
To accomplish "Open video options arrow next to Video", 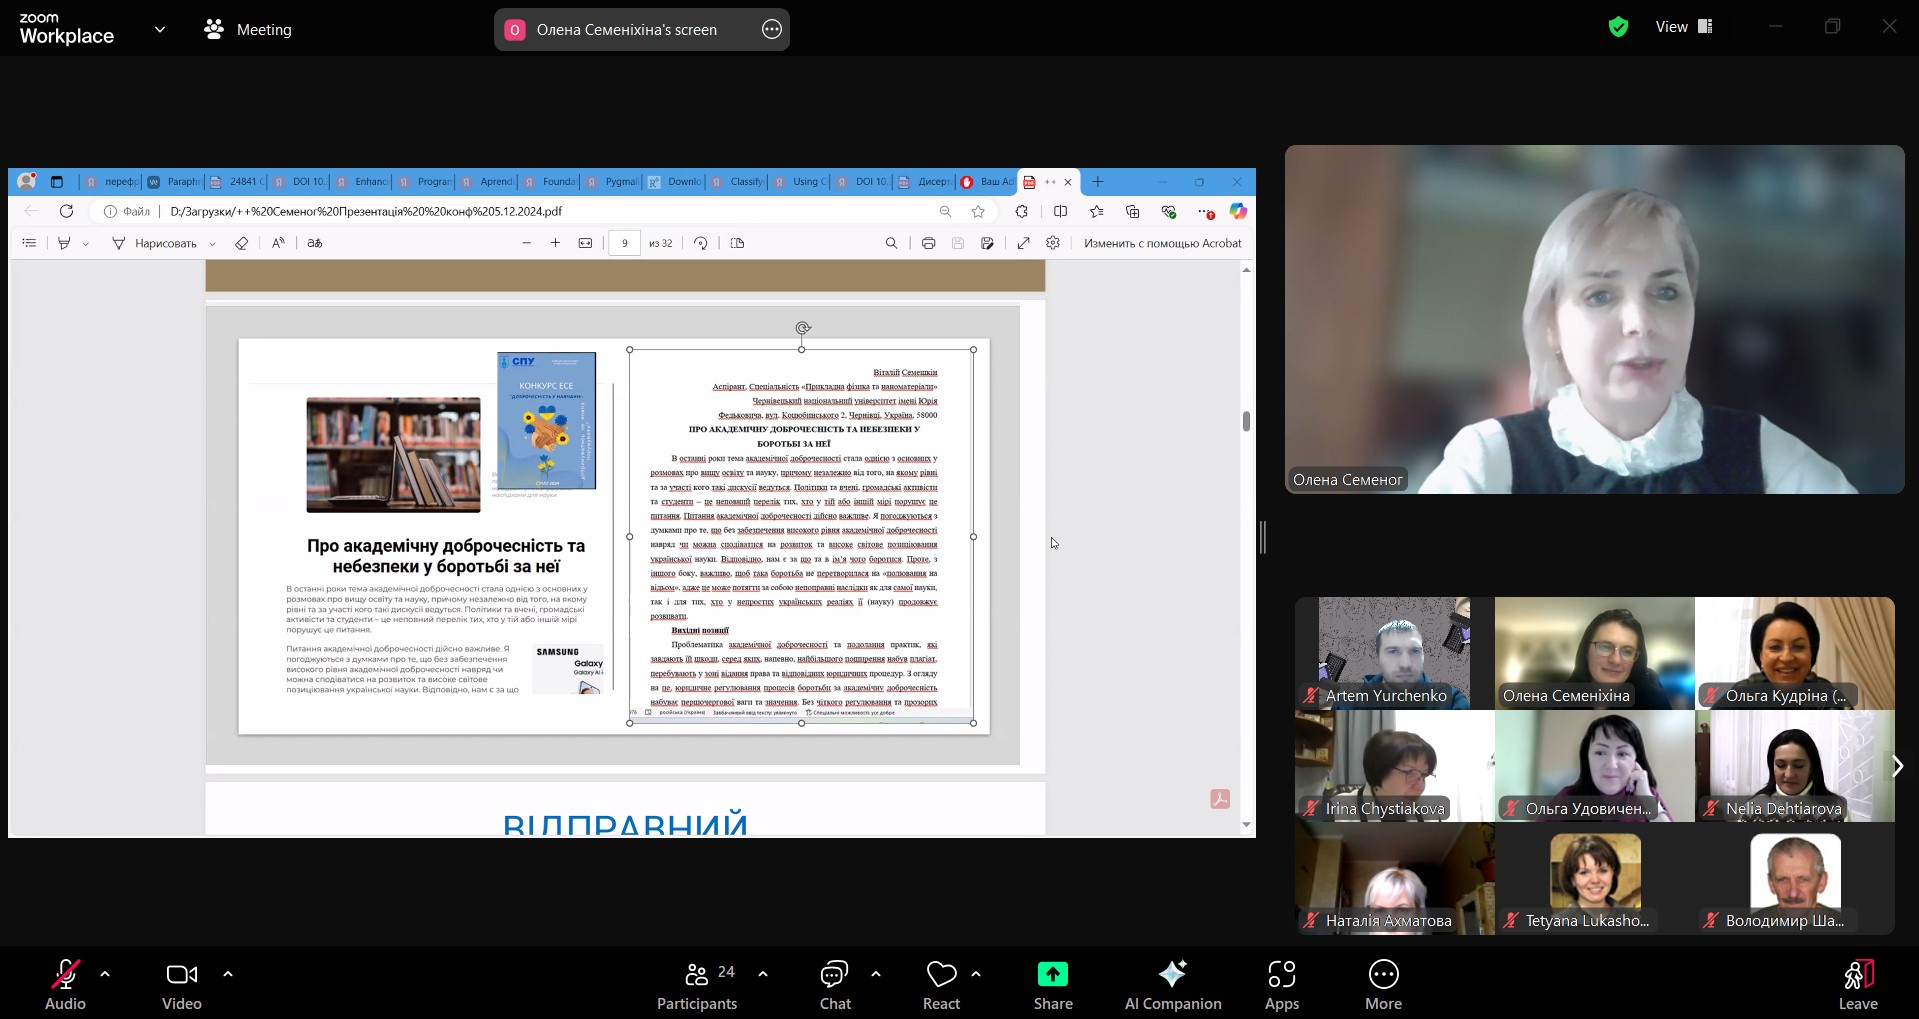I will (228, 973).
